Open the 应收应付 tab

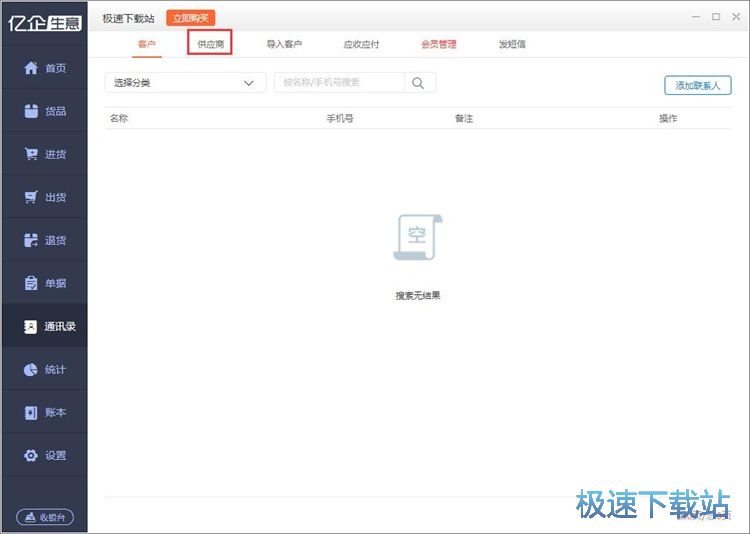[x=361, y=44]
